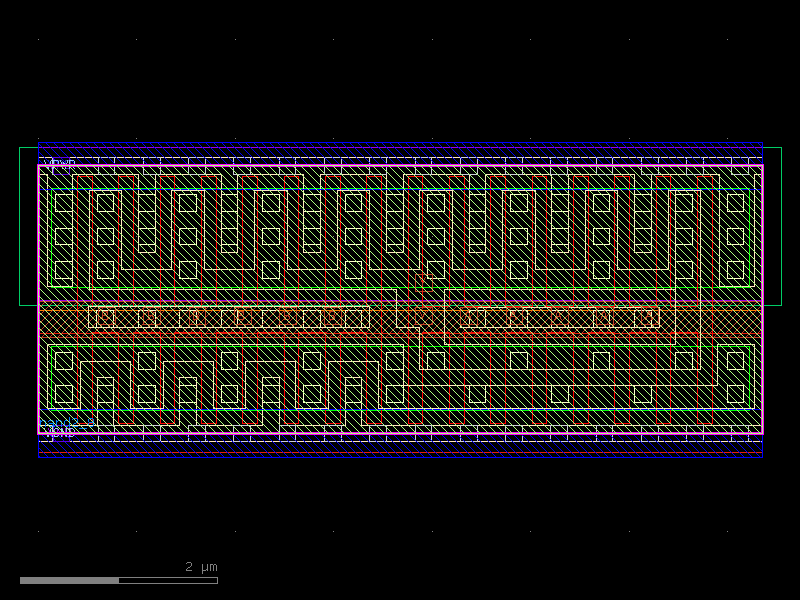Viewport: 800px width, 600px height.
Task: Select the VPWR power rail label
Action: coord(60,163)
